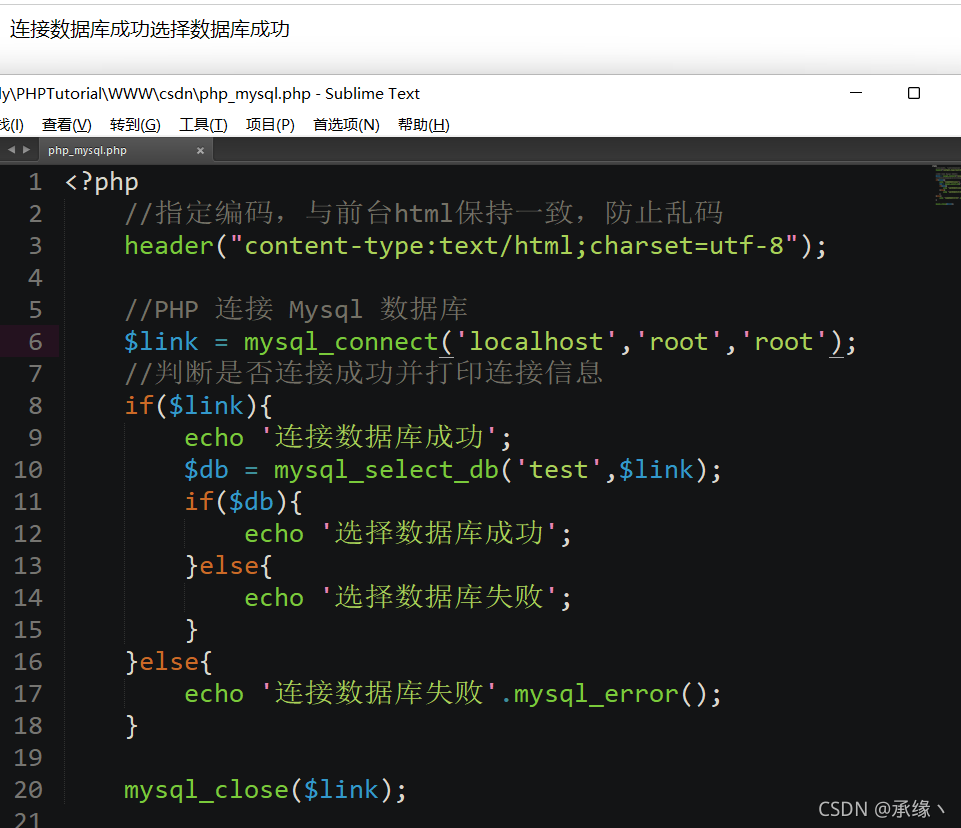This screenshot has height=828, width=961.
Task: Close the php_mysql.php tab
Action: click(x=200, y=150)
